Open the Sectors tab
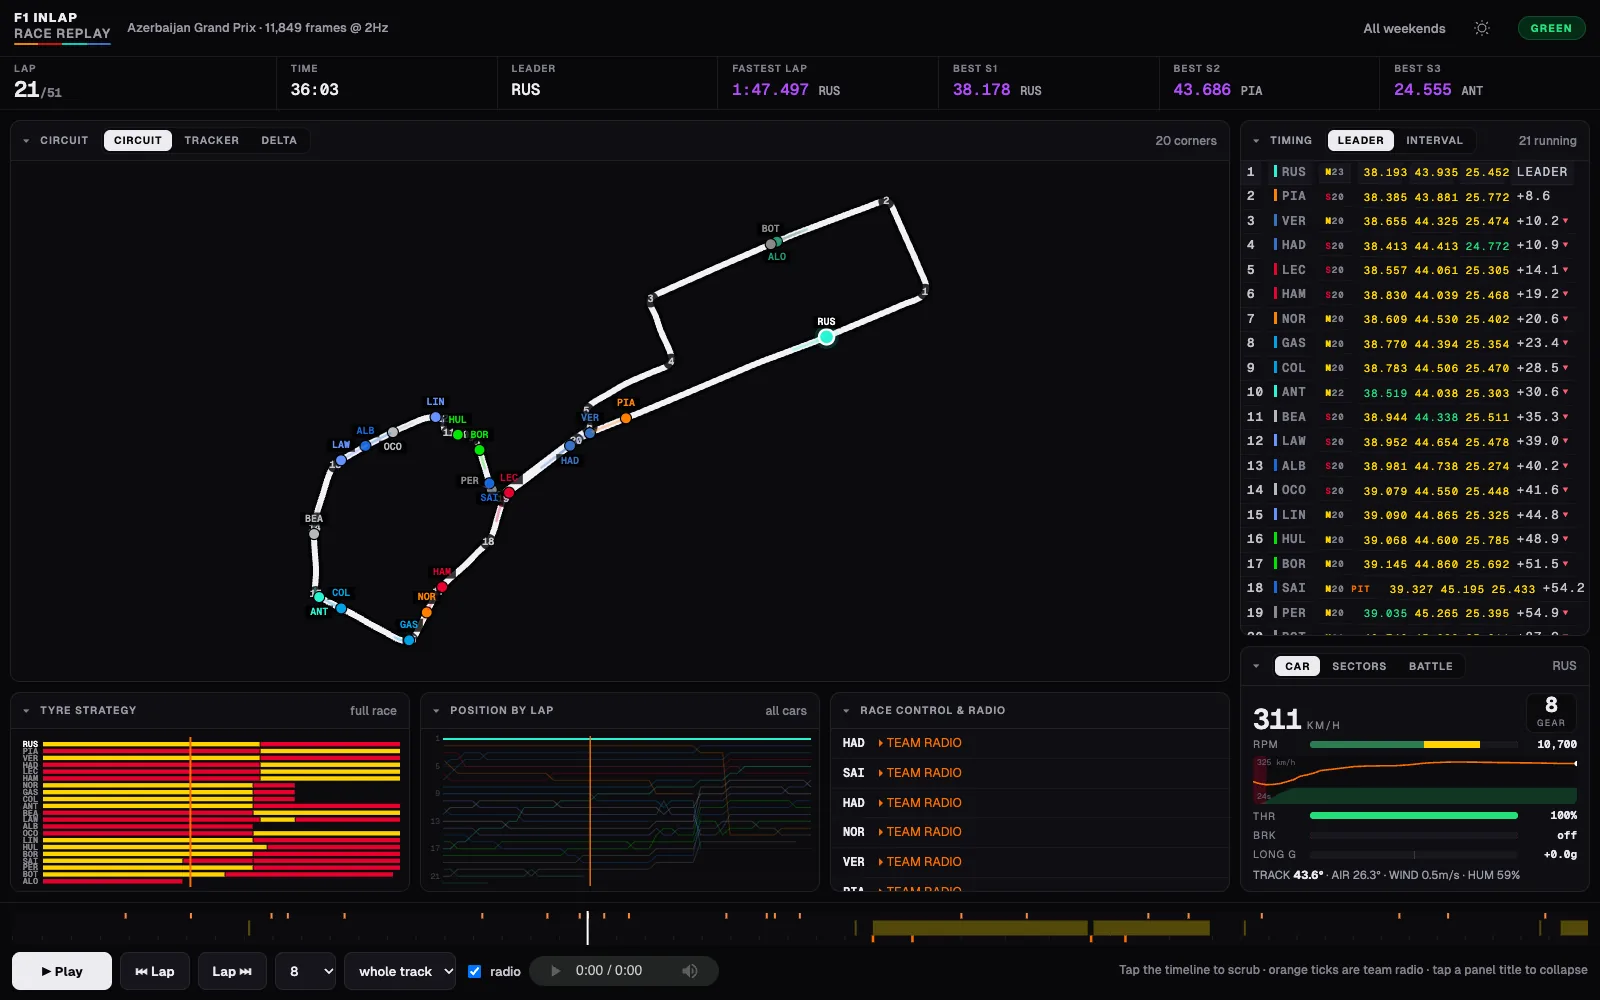The width and height of the screenshot is (1600, 1000). 1359,666
